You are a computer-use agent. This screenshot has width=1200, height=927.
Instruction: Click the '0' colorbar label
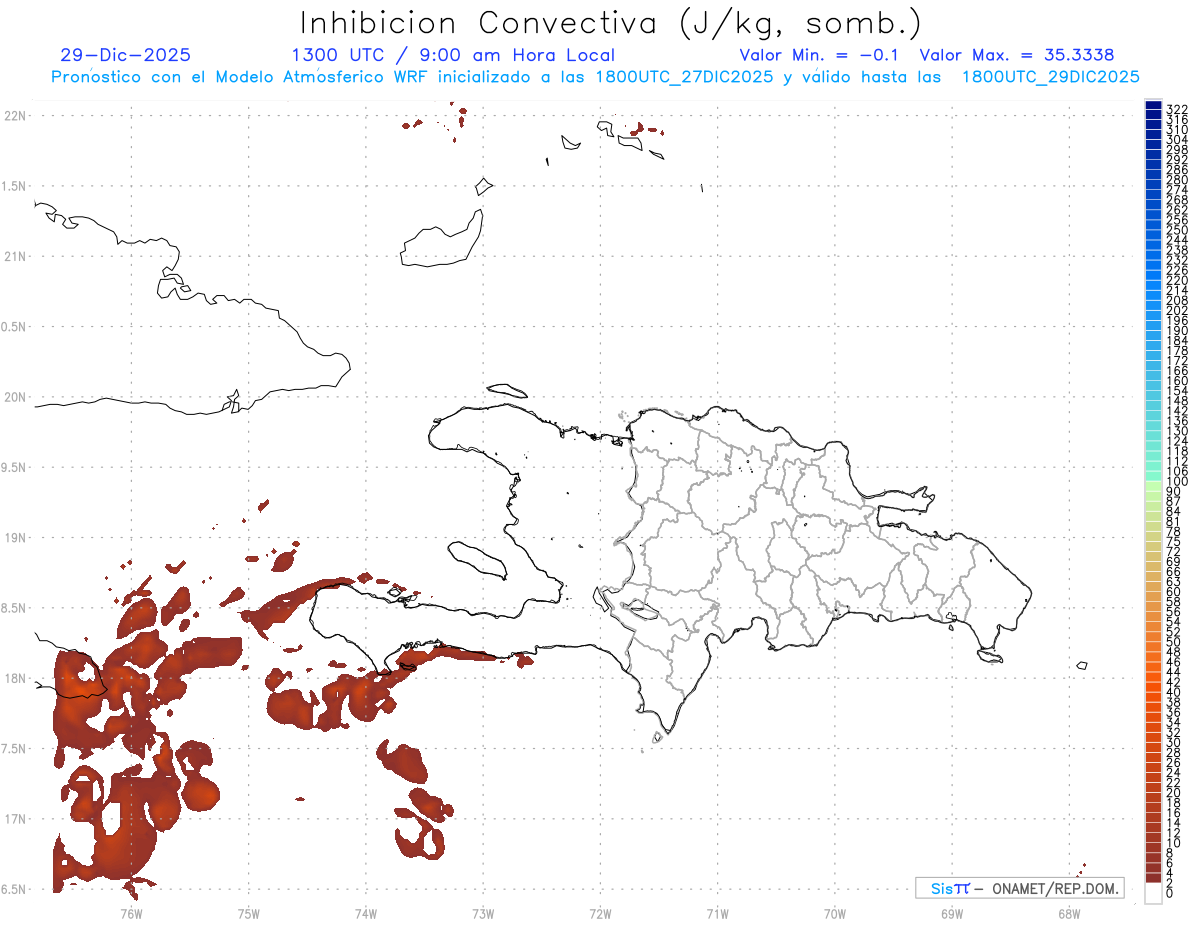(x=1169, y=892)
